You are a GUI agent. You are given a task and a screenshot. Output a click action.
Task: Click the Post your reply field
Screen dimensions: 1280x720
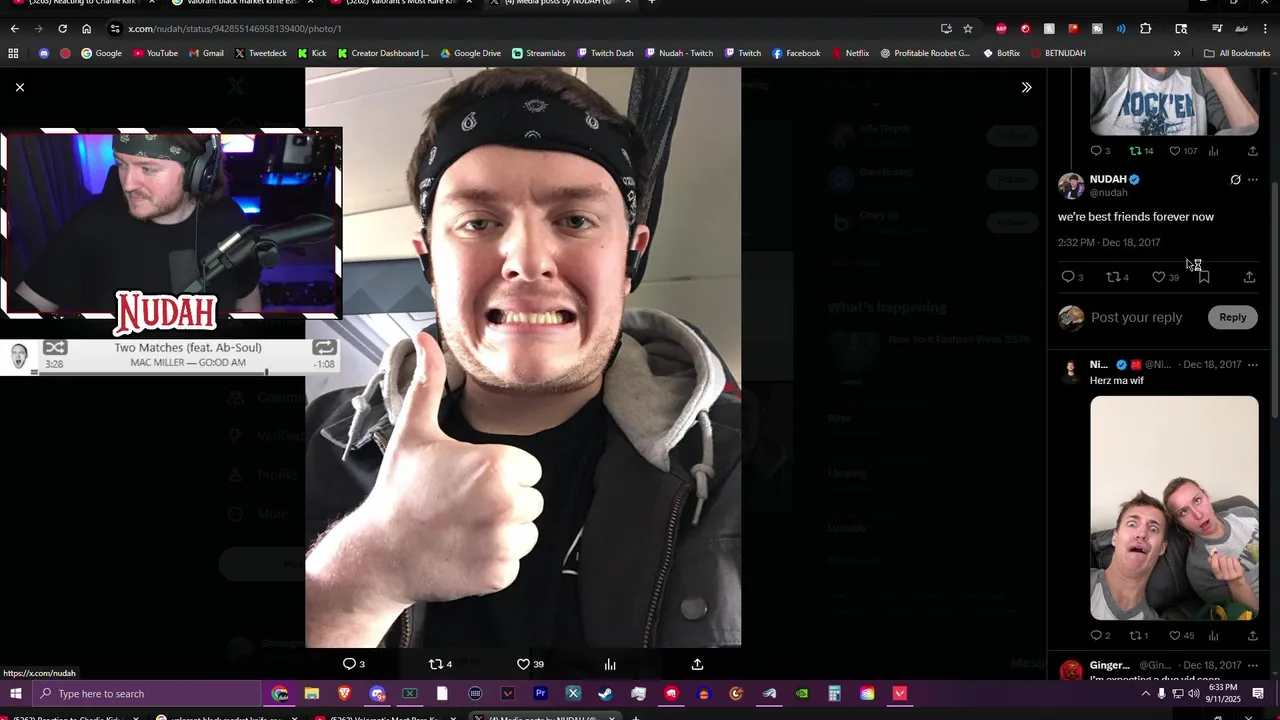(x=1137, y=317)
